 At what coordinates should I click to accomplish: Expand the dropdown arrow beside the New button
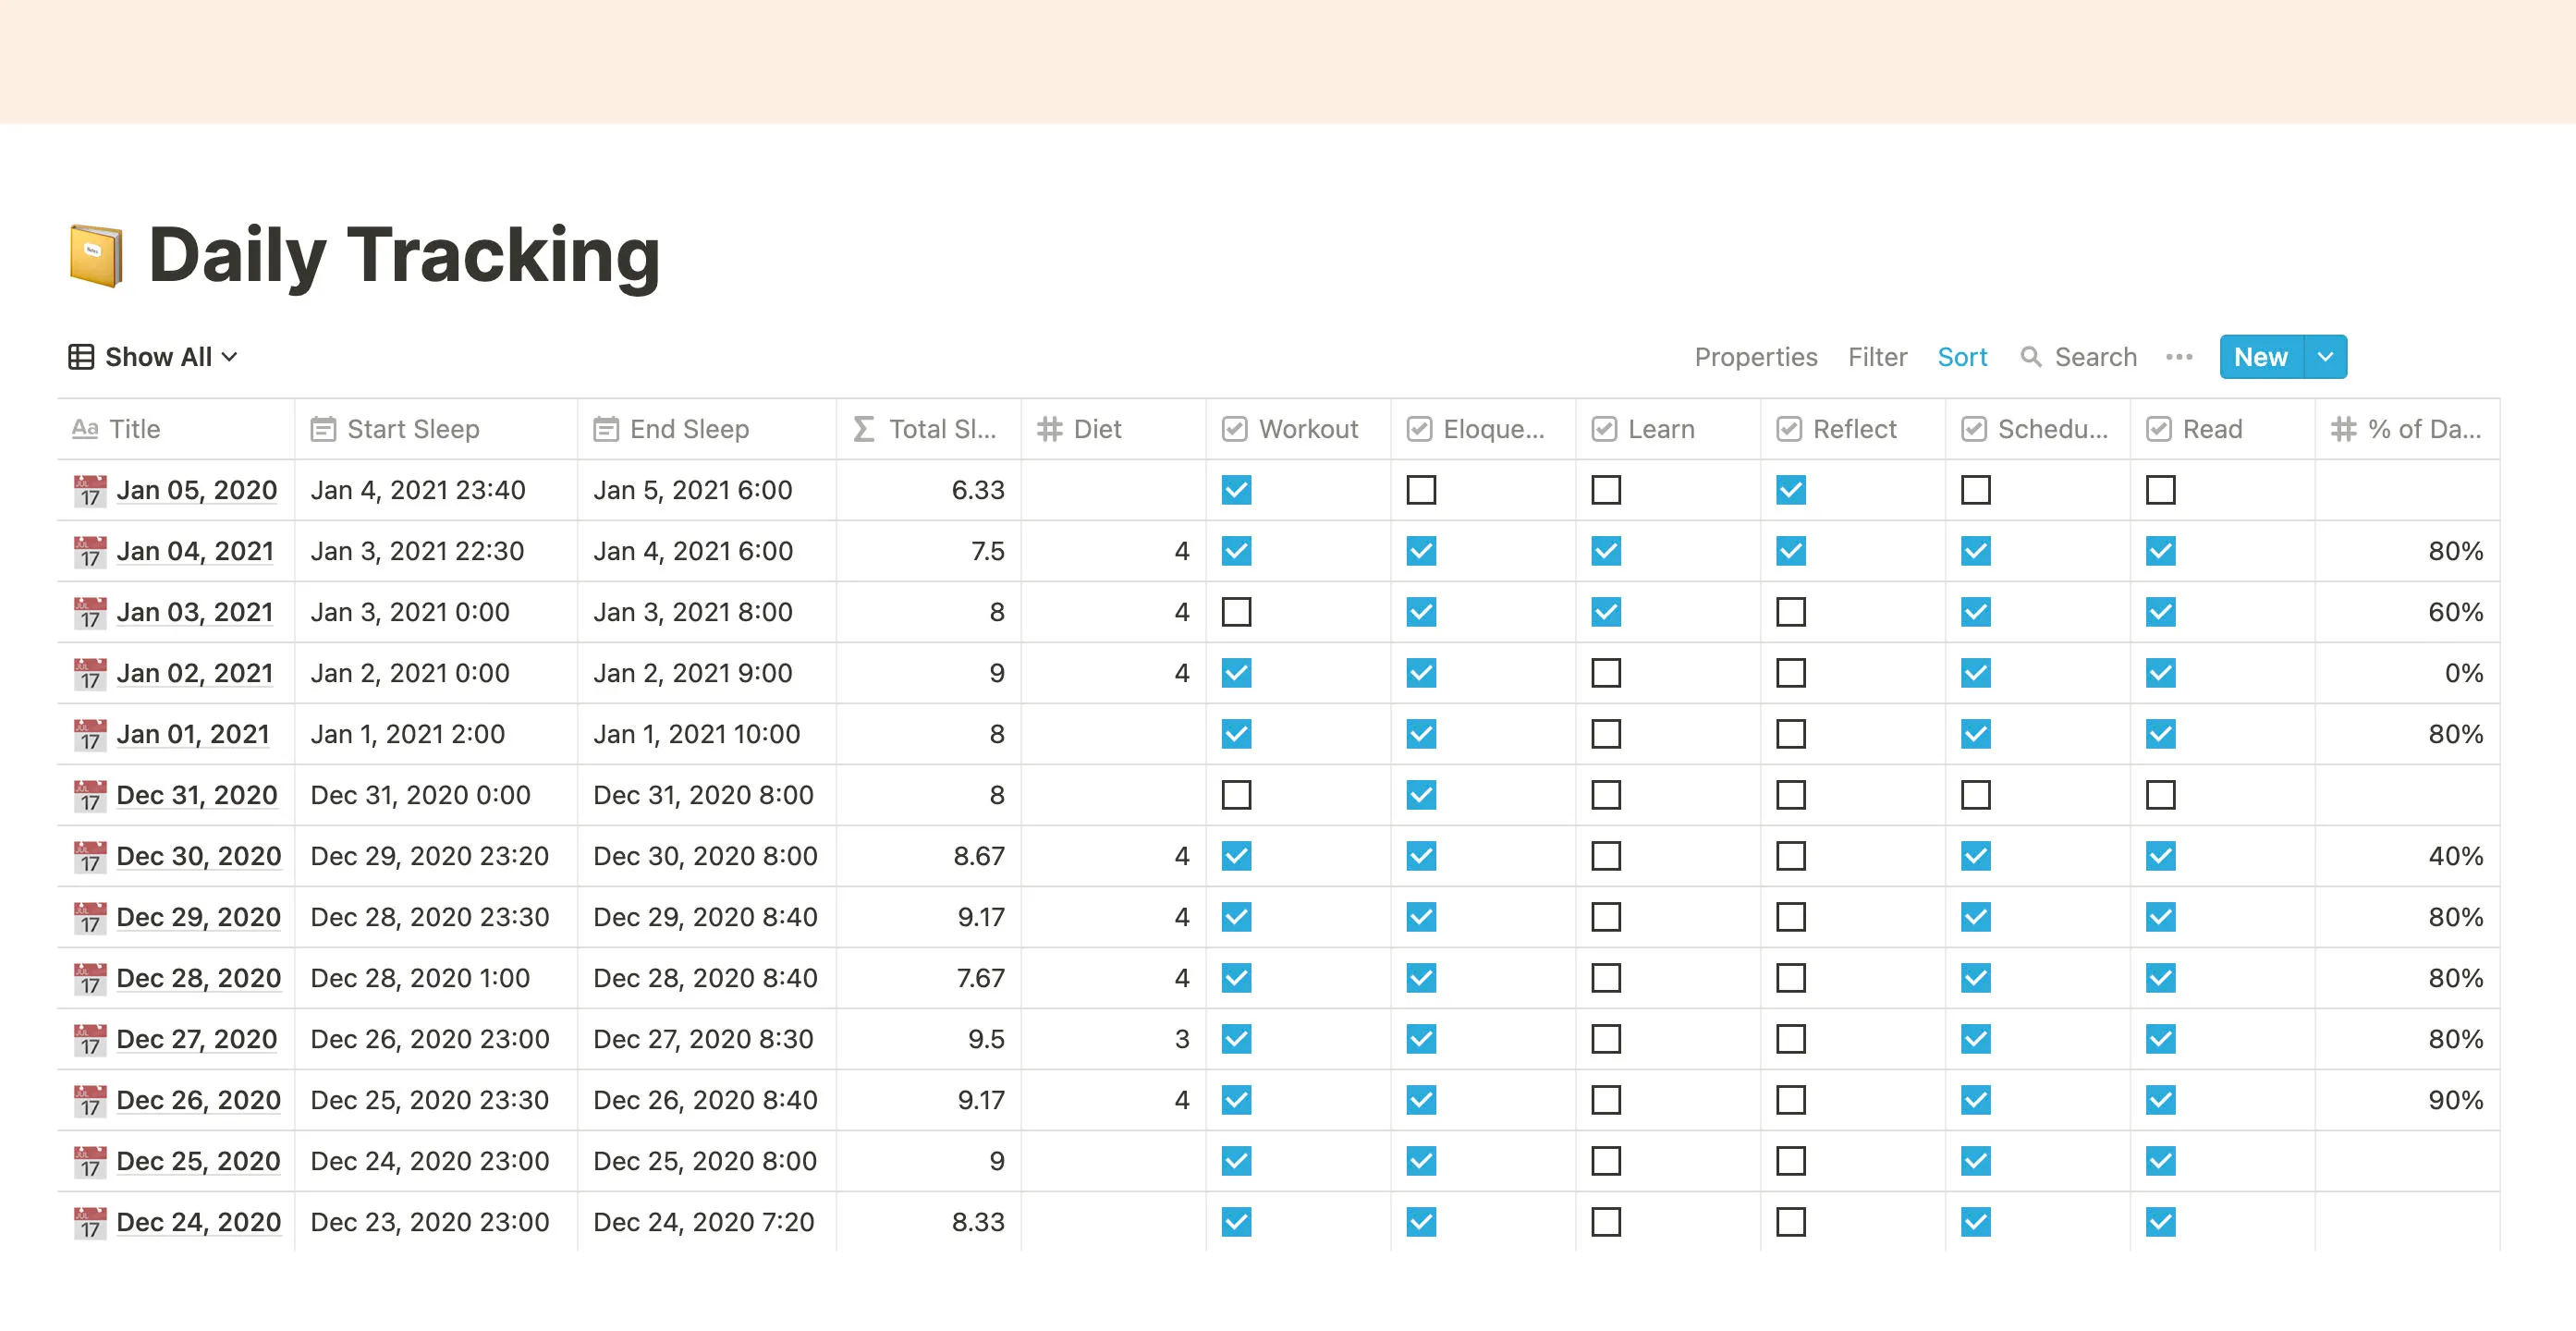(2325, 357)
